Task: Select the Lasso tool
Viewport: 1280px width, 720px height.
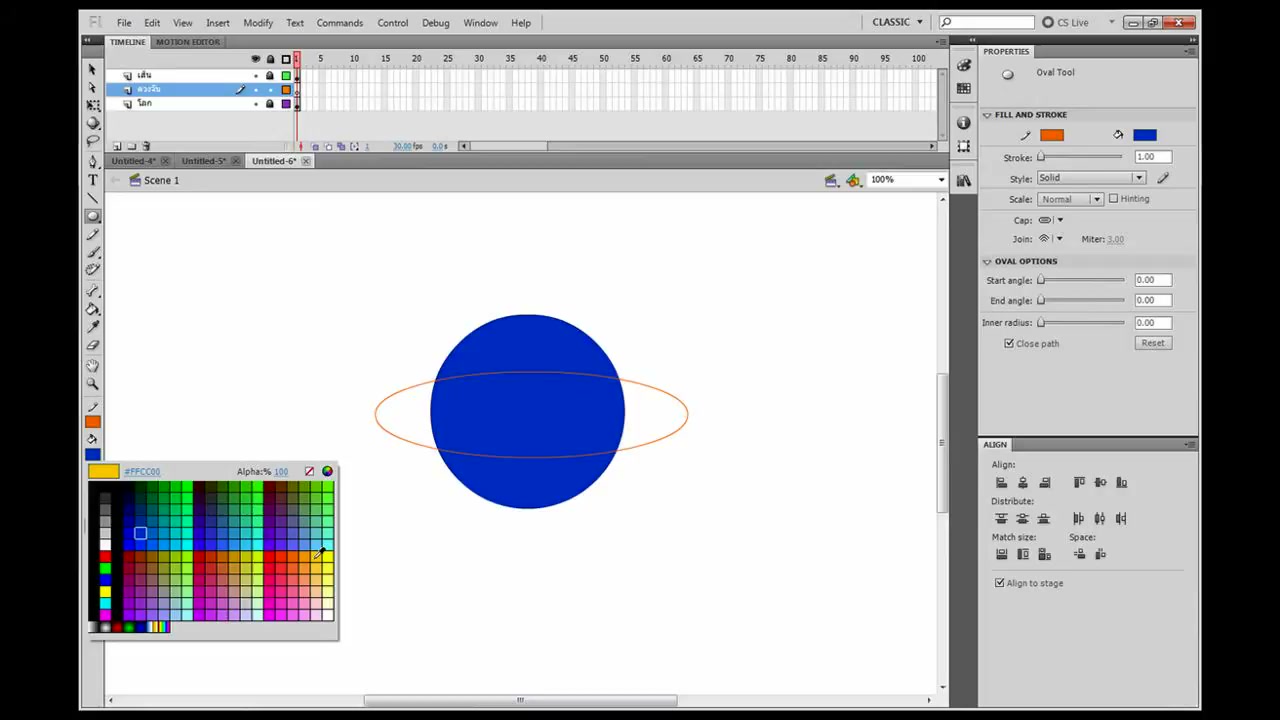Action: tap(92, 142)
